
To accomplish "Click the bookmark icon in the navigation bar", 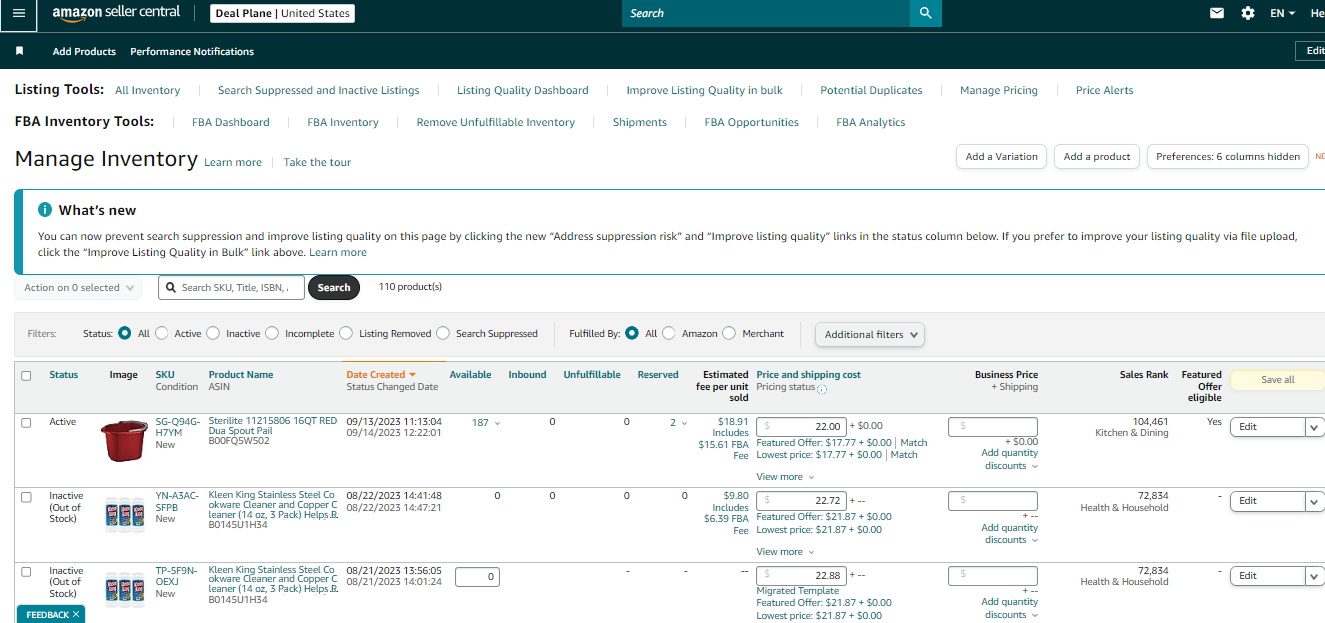I will point(19,51).
